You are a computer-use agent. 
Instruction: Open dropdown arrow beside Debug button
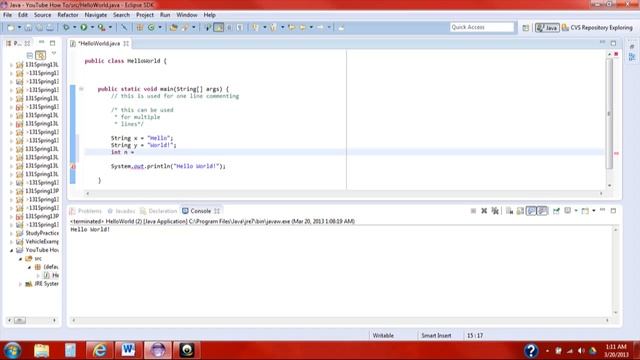coord(74,27)
